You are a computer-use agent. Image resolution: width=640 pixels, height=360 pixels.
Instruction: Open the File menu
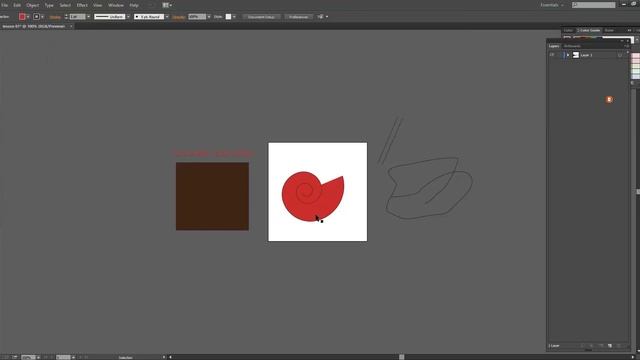pos(4,5)
